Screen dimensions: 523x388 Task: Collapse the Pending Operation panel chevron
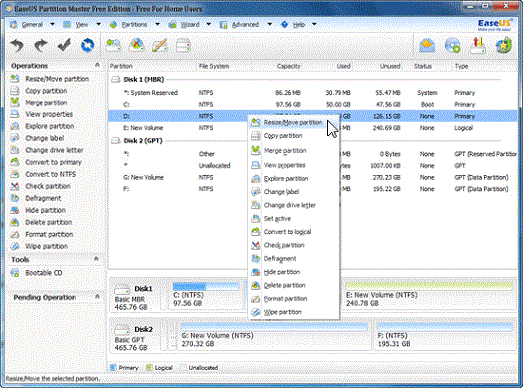(x=97, y=296)
